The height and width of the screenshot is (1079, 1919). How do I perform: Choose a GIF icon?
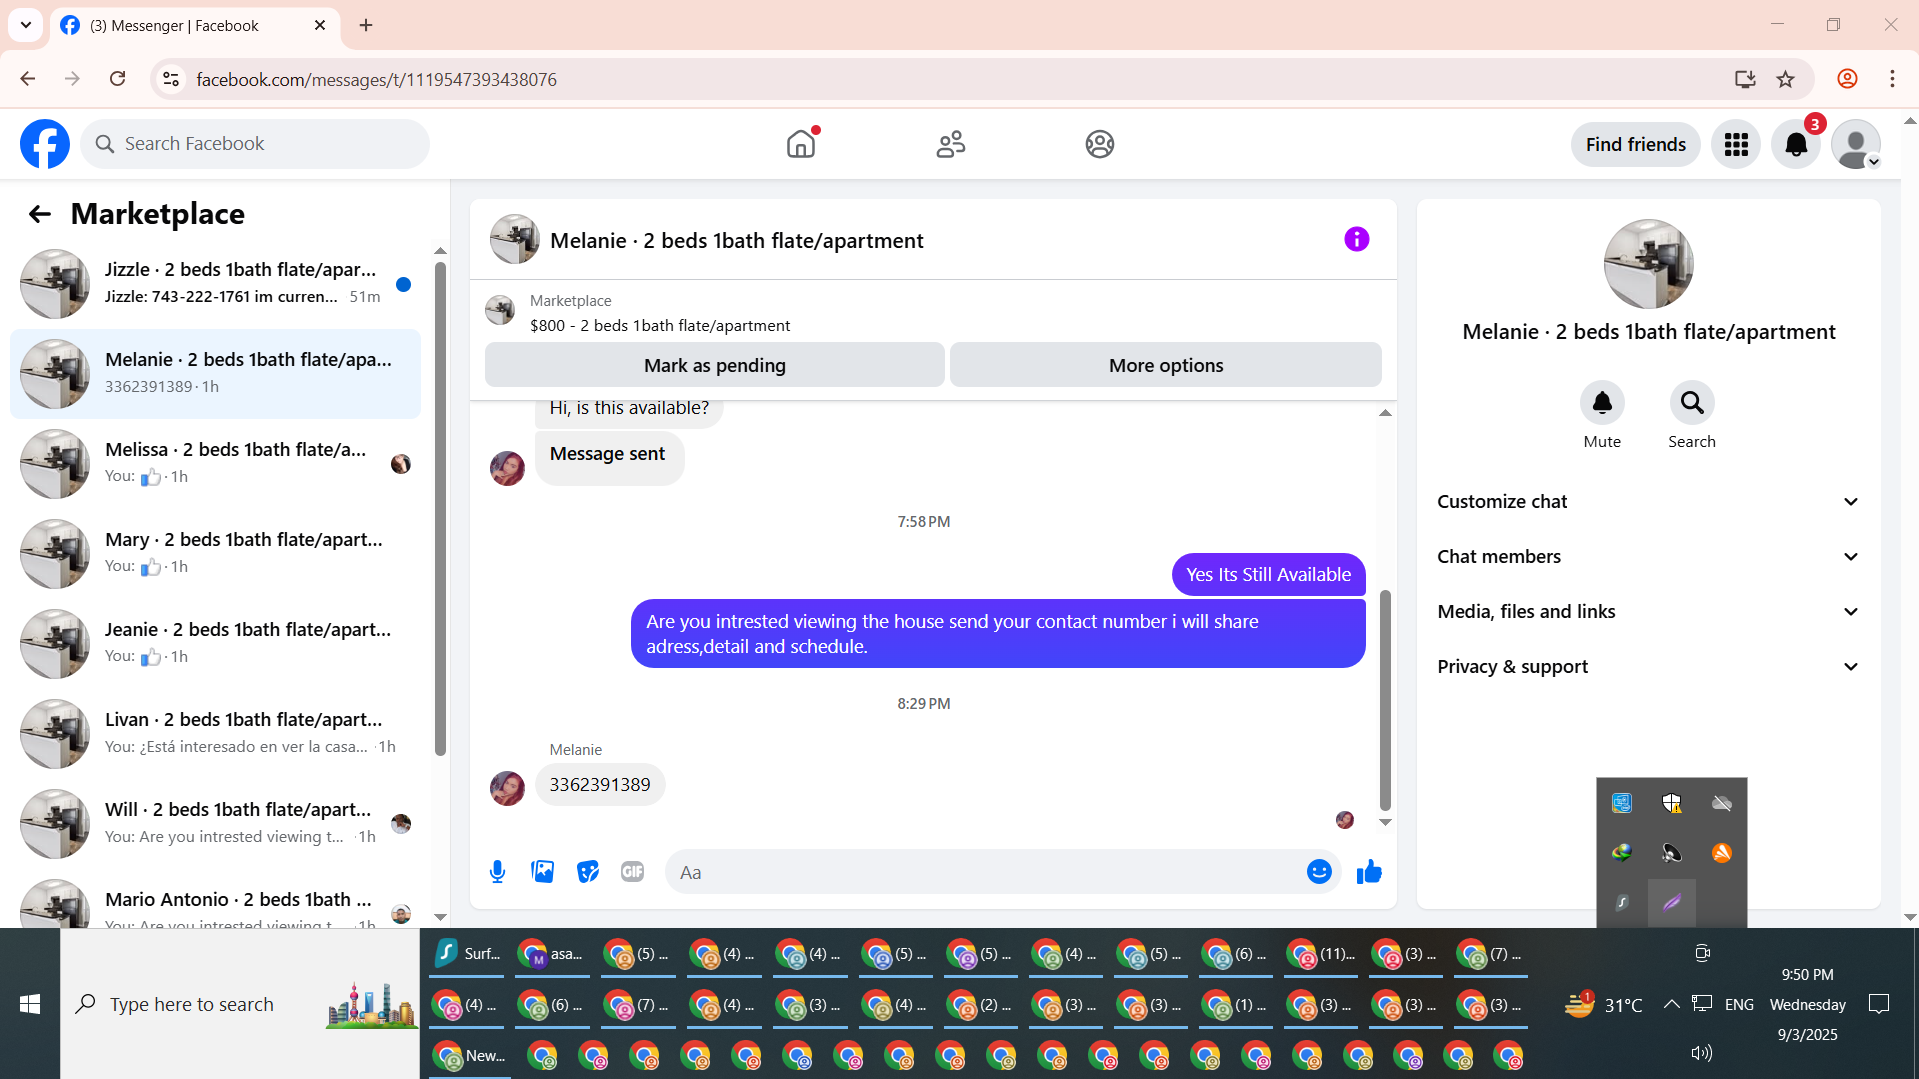tap(633, 872)
